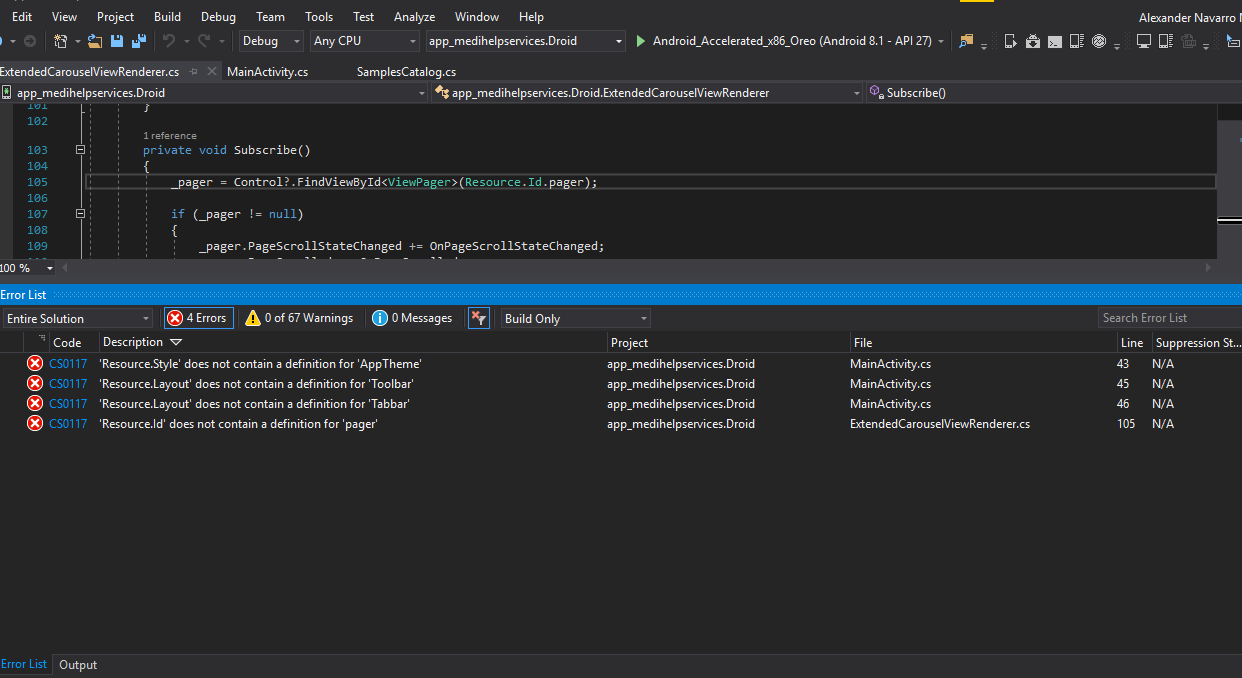1242x678 pixels.
Task: Open the Analyze menu
Action: (413, 16)
